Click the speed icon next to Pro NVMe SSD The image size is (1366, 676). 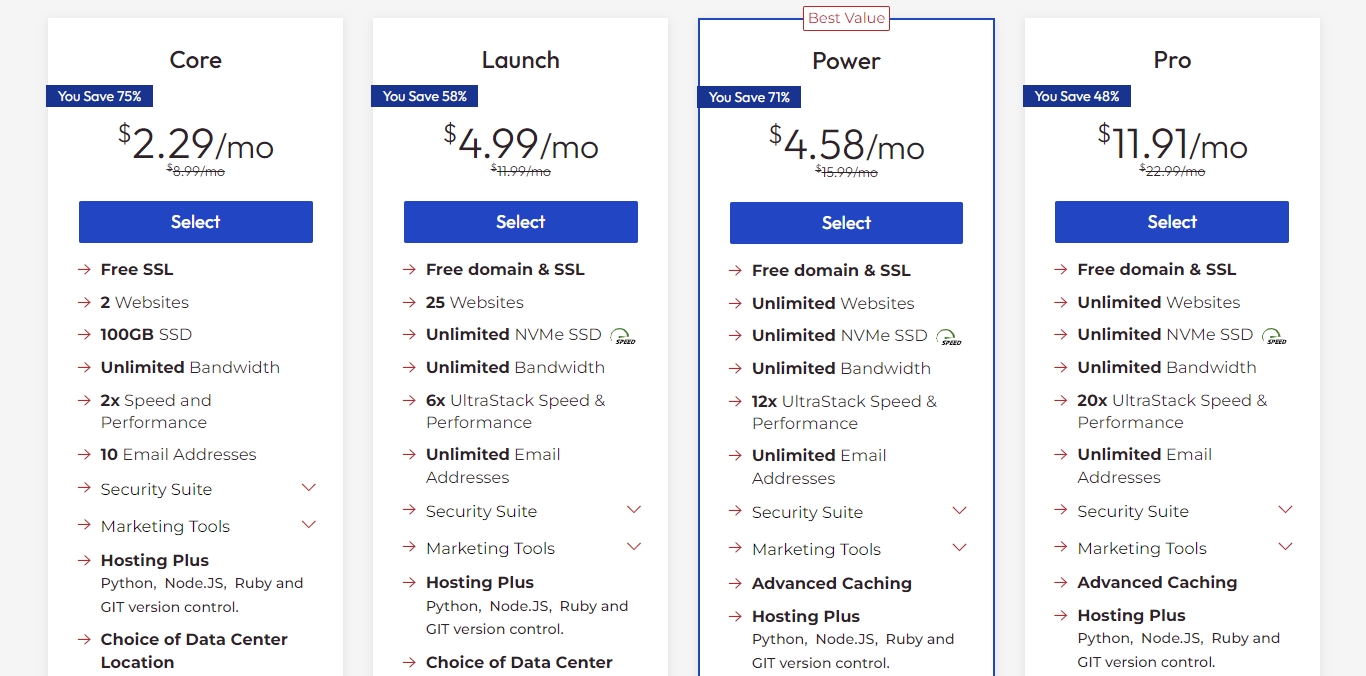[1274, 336]
